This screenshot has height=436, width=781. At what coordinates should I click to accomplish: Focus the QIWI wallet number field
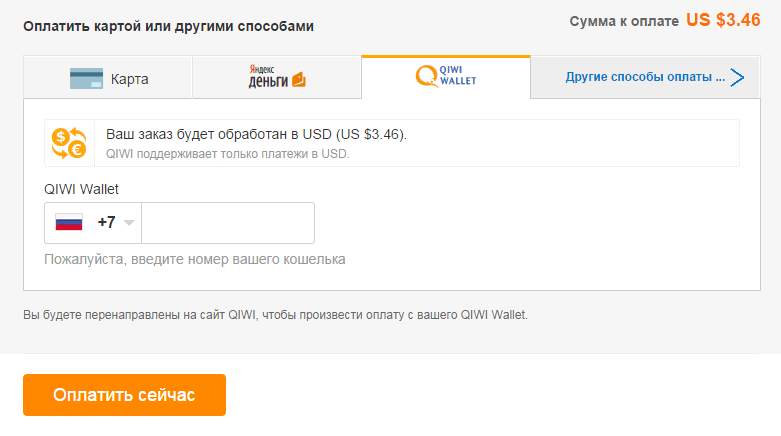tap(228, 223)
